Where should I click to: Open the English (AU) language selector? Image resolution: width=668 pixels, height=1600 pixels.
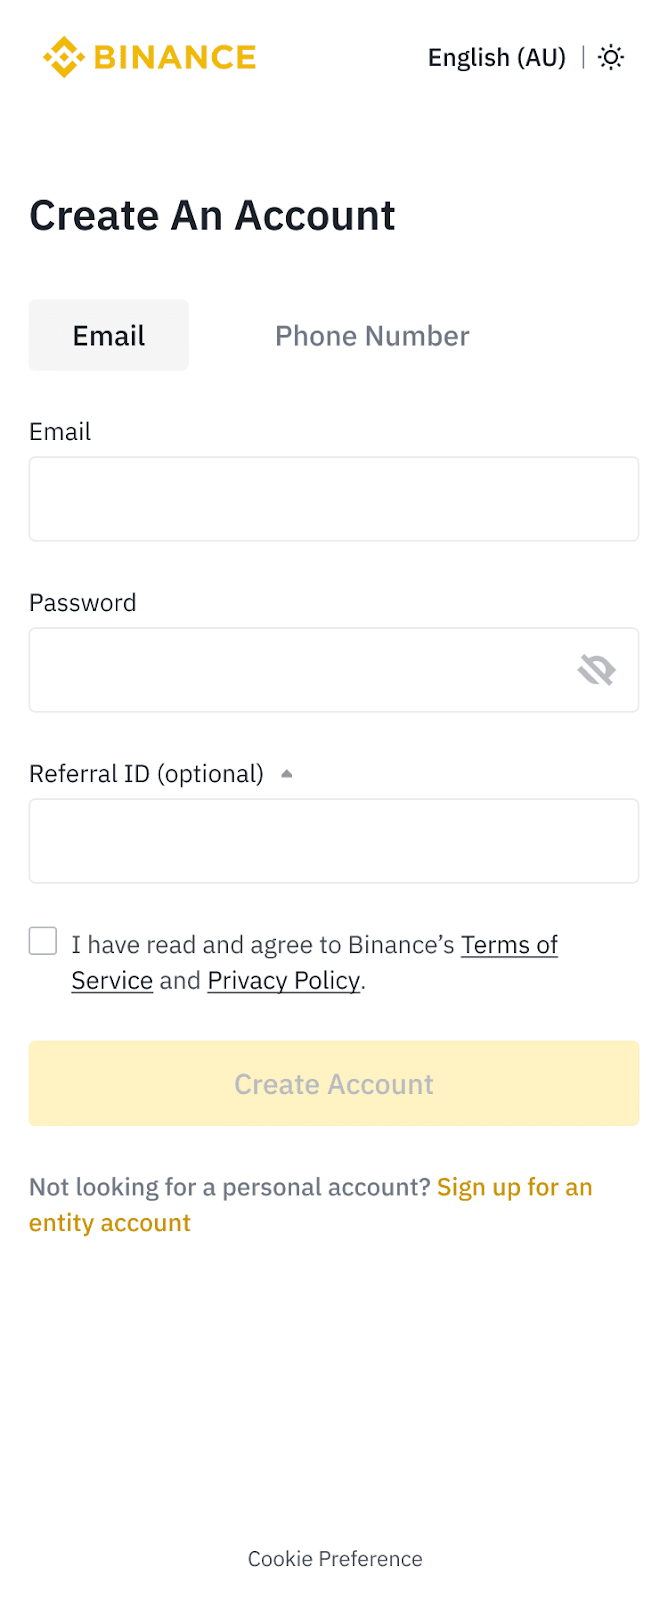(x=496, y=57)
